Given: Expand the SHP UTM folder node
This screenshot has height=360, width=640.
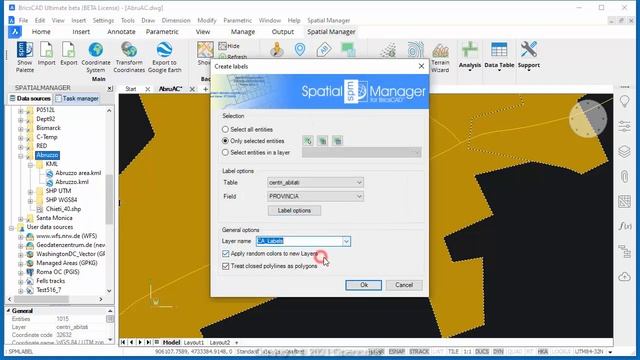Looking at the screenshot, I should tap(31, 191).
